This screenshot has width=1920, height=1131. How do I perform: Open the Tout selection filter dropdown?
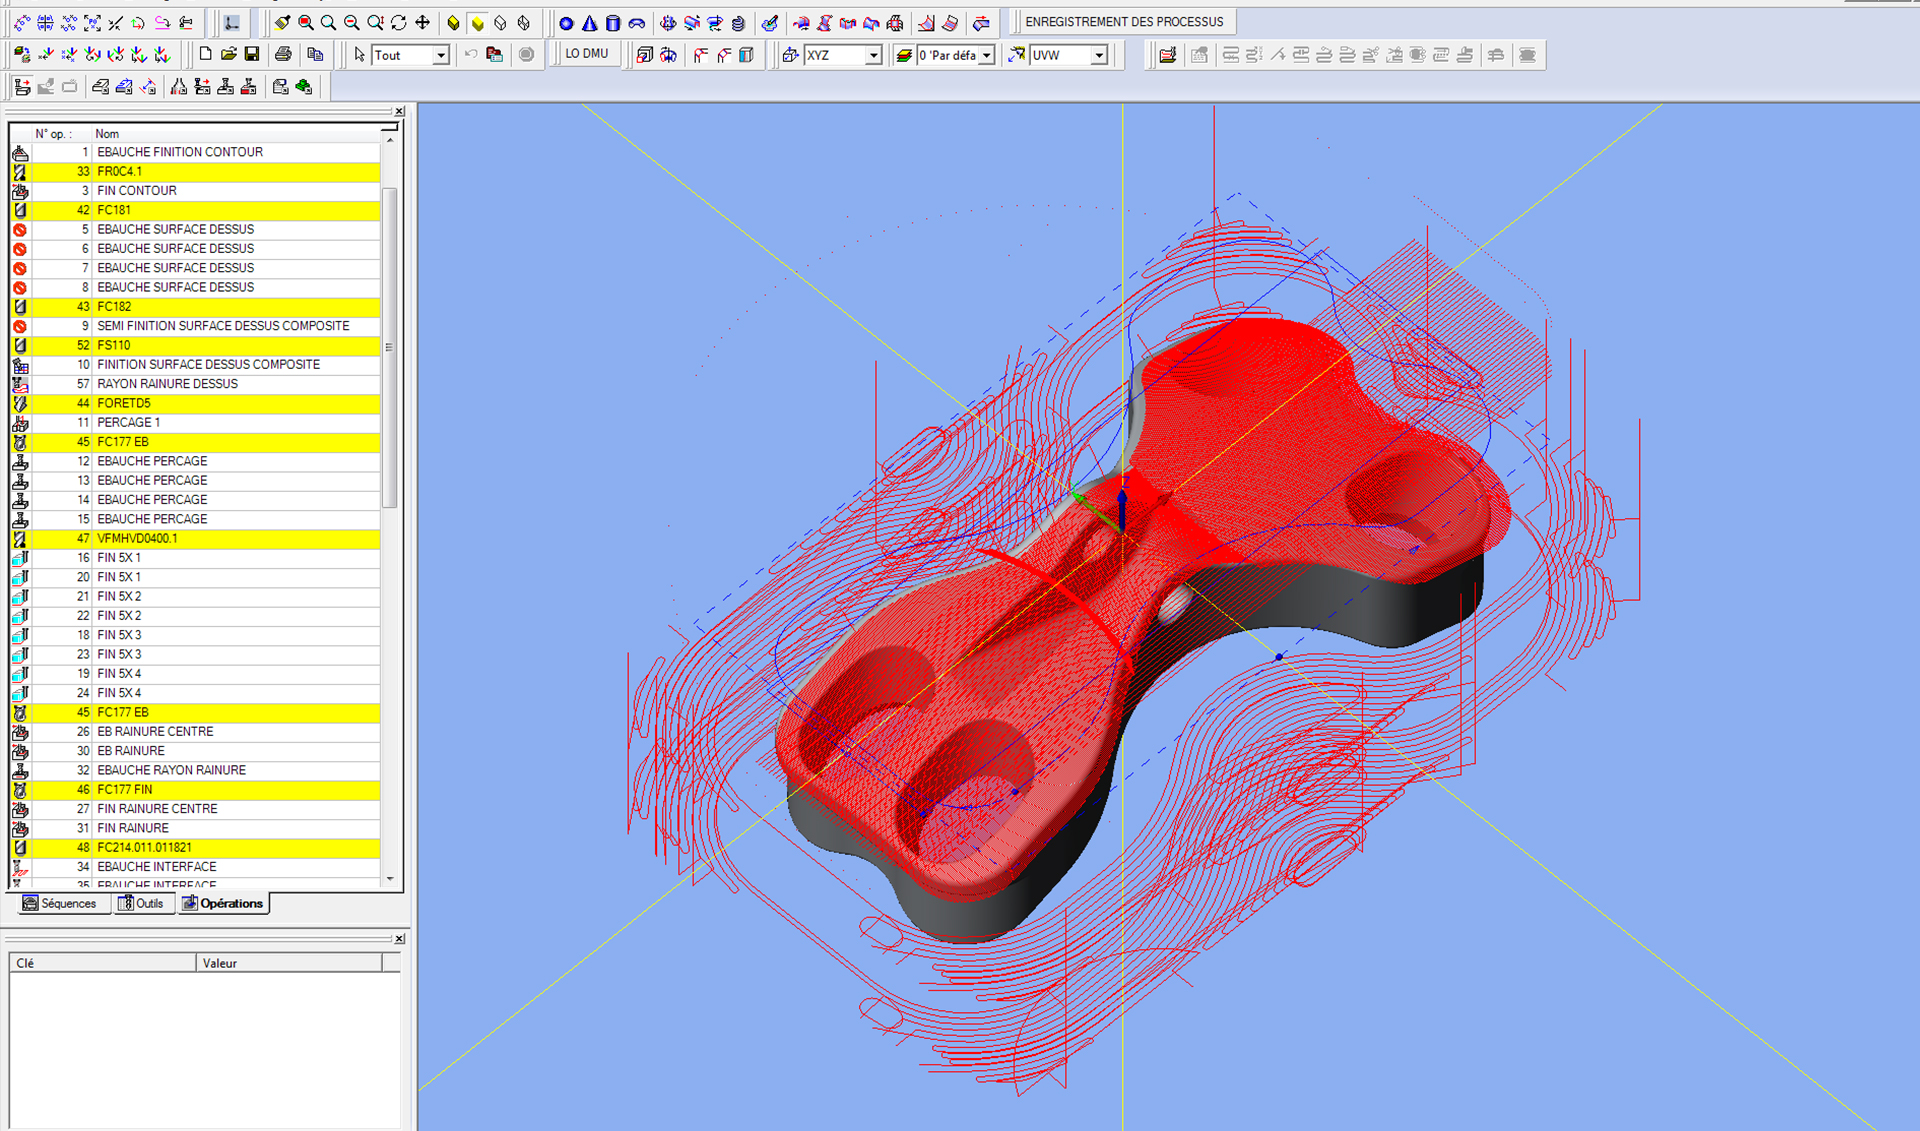pos(440,56)
